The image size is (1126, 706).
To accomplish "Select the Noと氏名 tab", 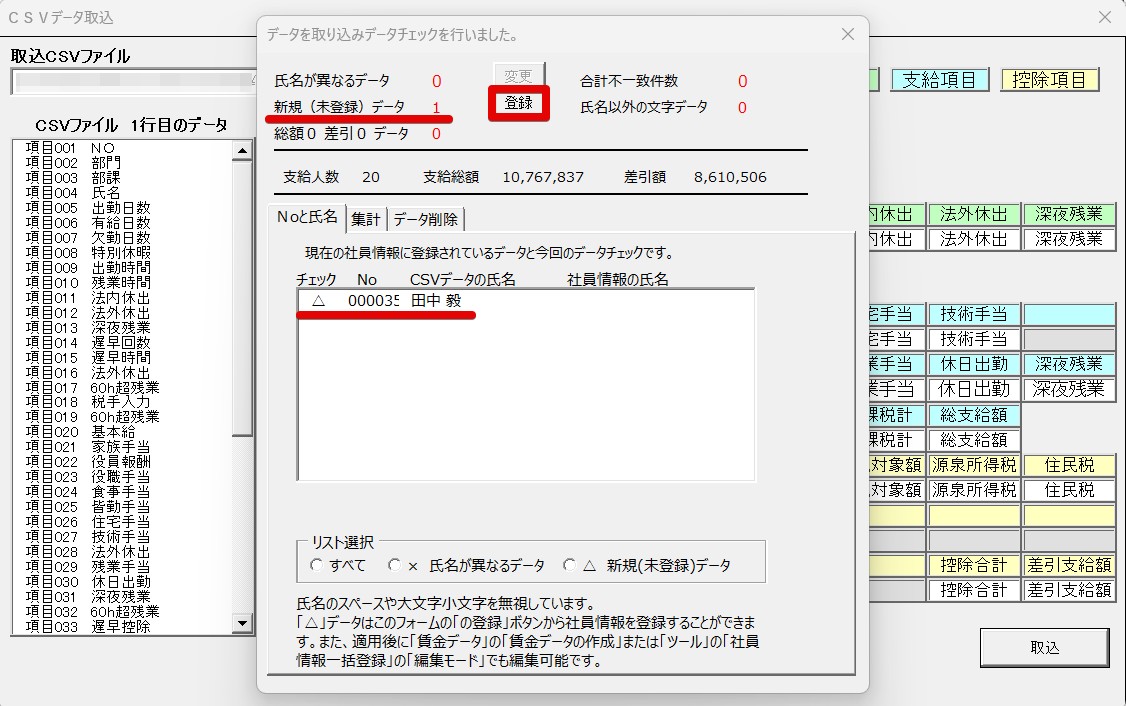I will (307, 217).
